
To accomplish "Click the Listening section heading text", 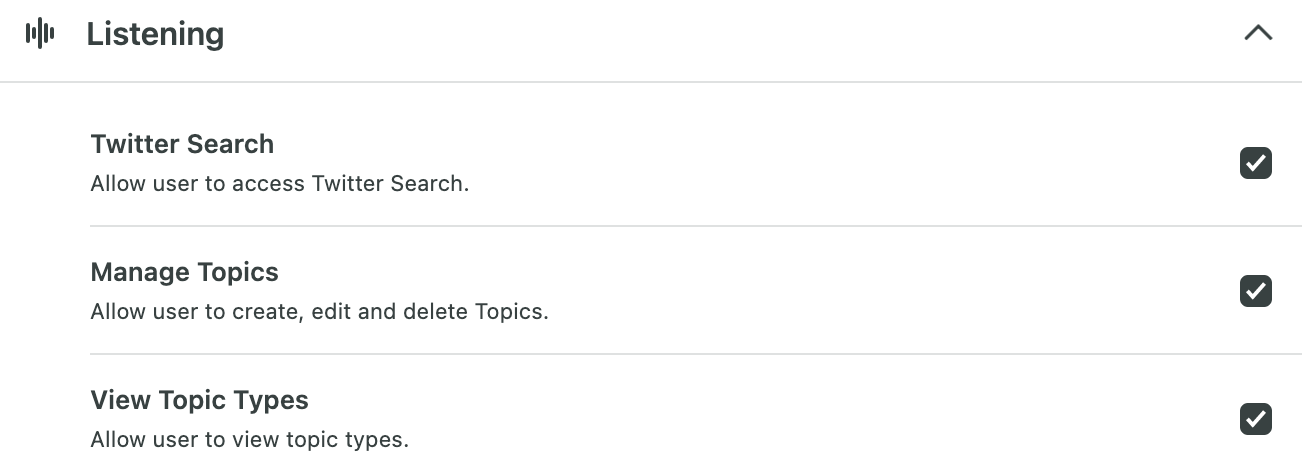I will coord(155,34).
